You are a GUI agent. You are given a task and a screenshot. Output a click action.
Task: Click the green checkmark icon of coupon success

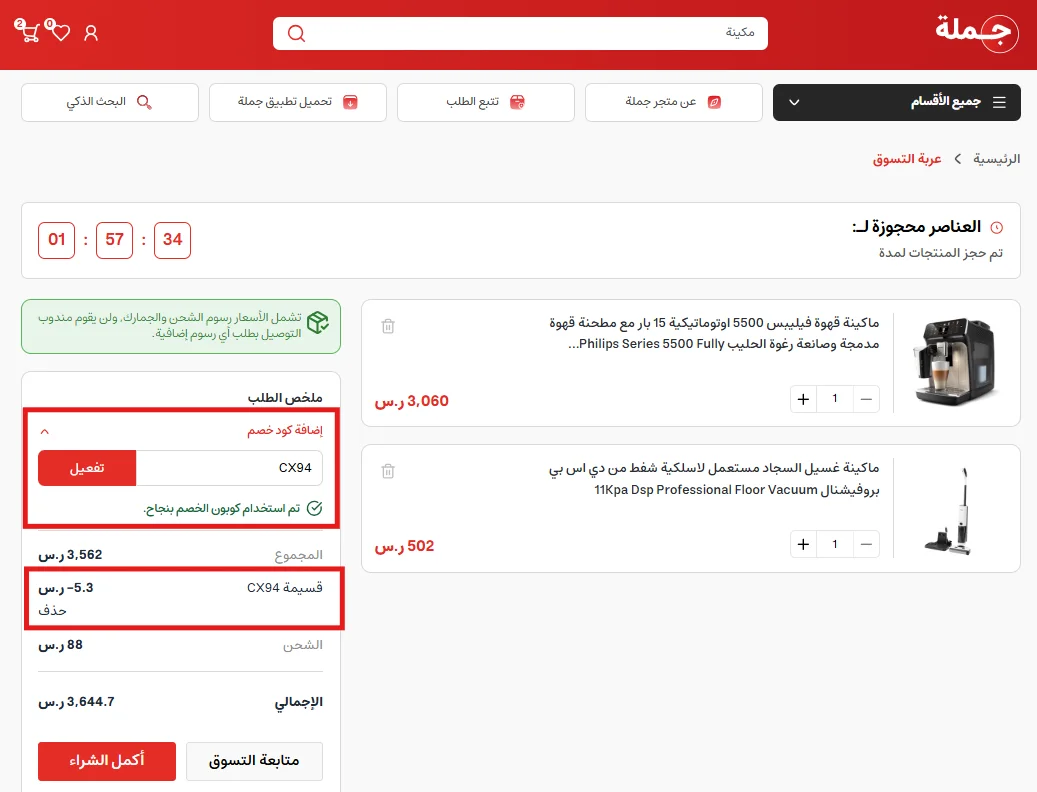point(315,508)
